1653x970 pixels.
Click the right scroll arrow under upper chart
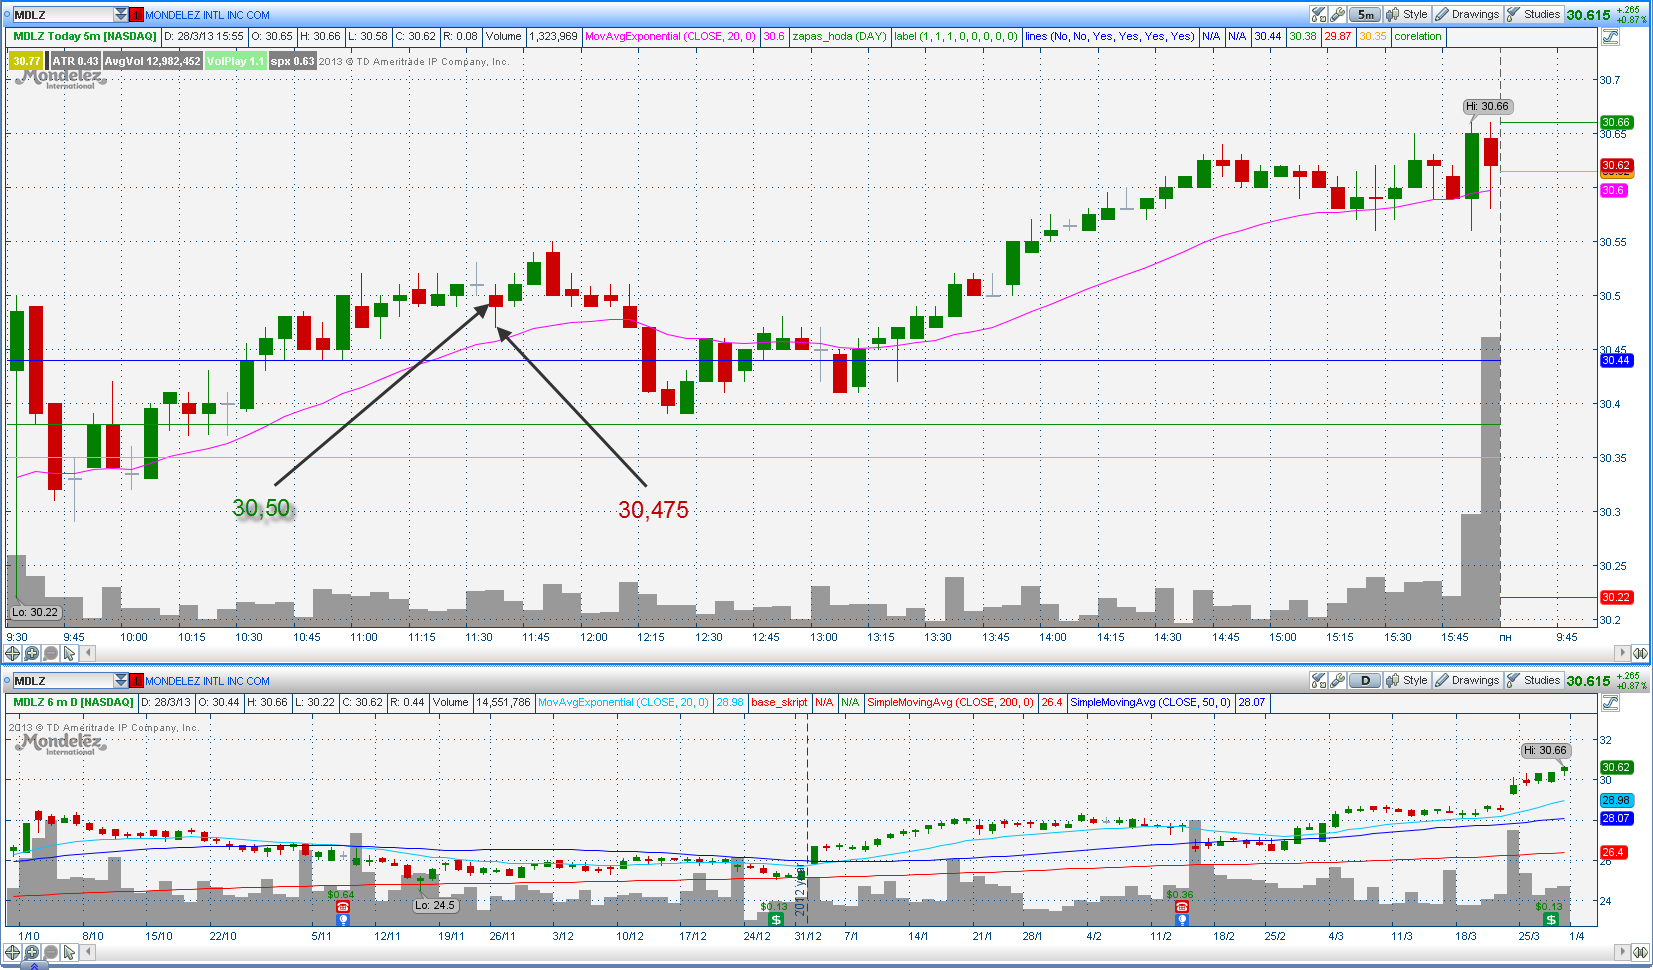click(1623, 653)
